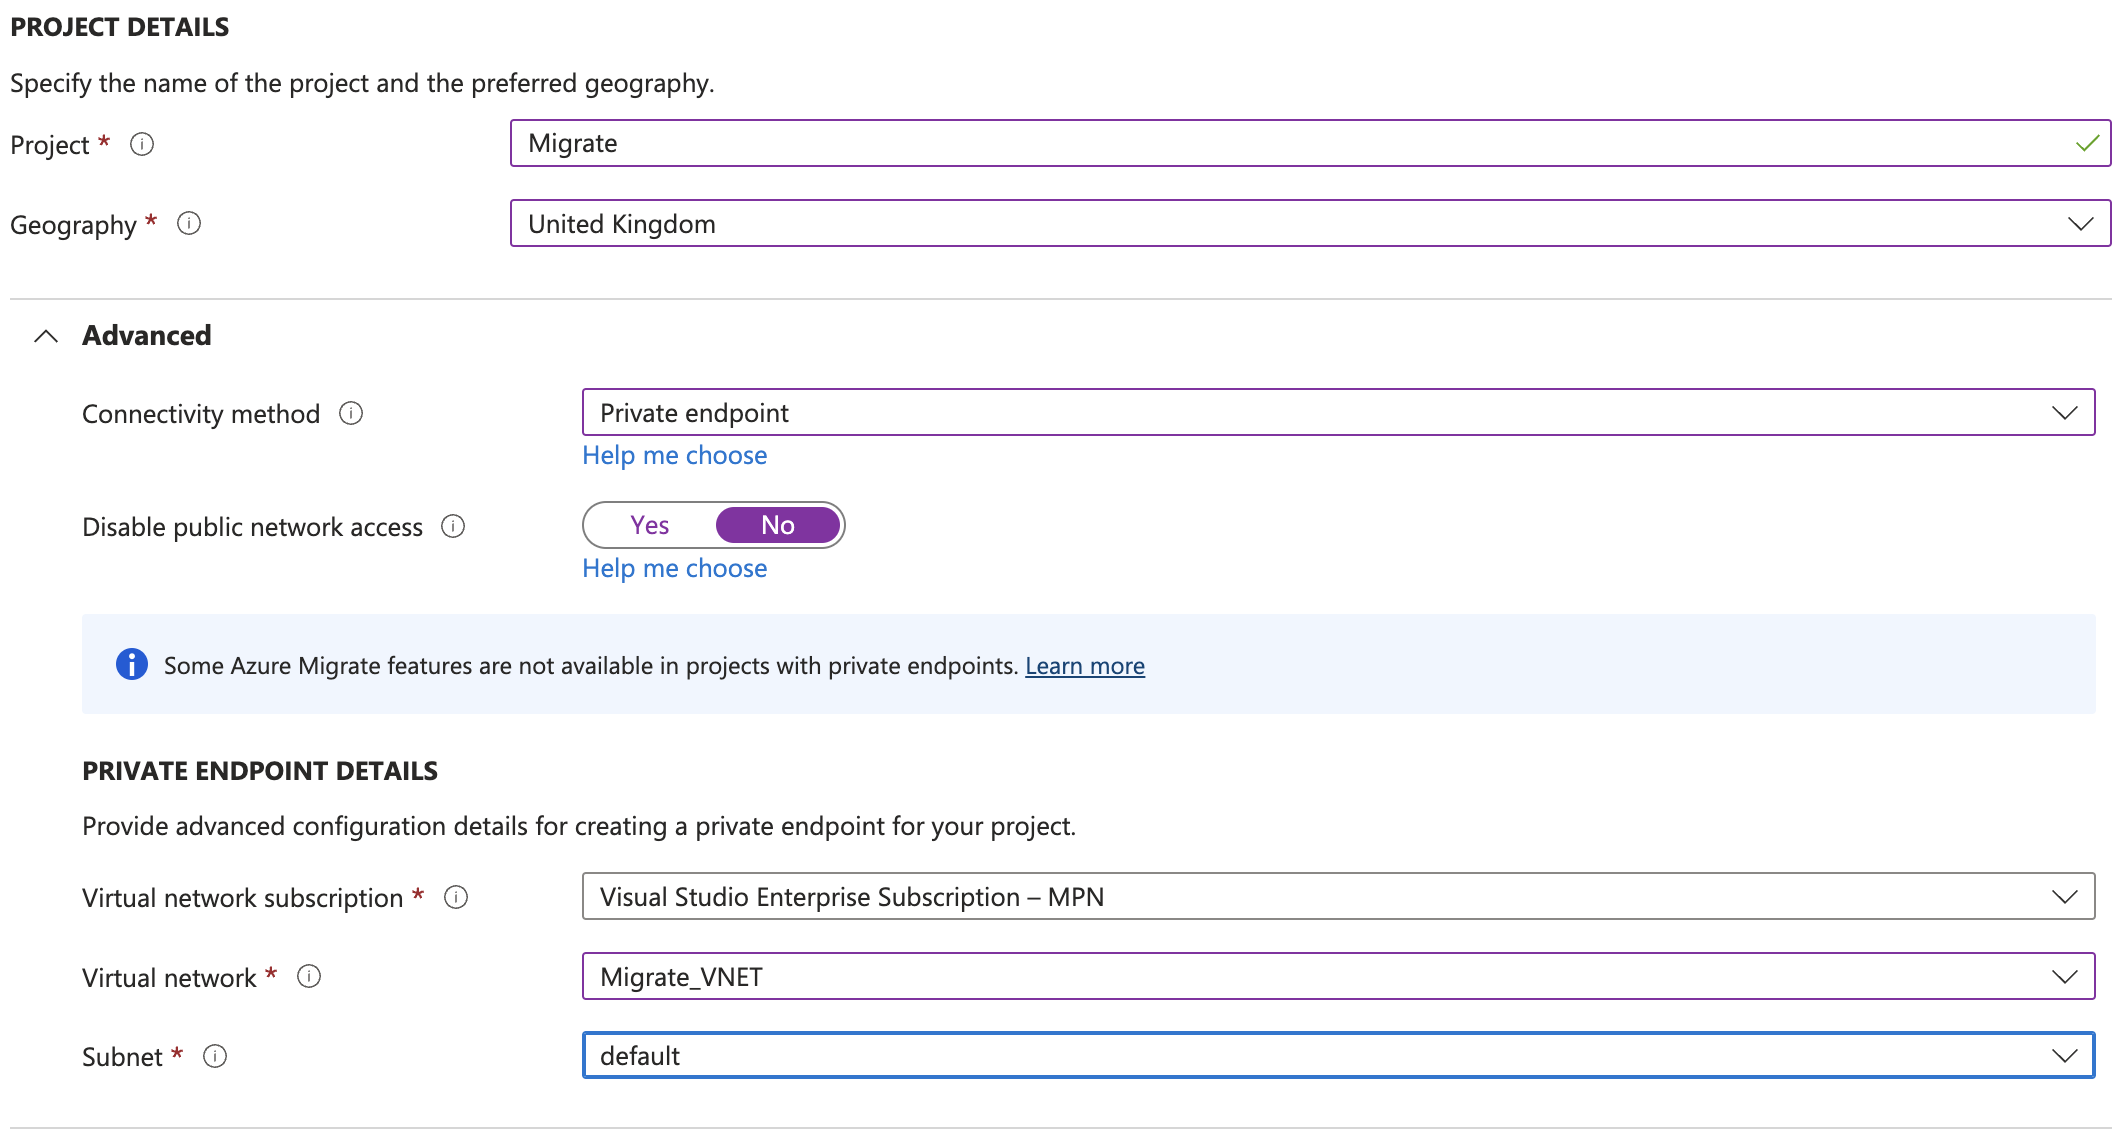Click the Project name field containing Migrate
This screenshot has height=1136, width=2126.
point(1310,143)
